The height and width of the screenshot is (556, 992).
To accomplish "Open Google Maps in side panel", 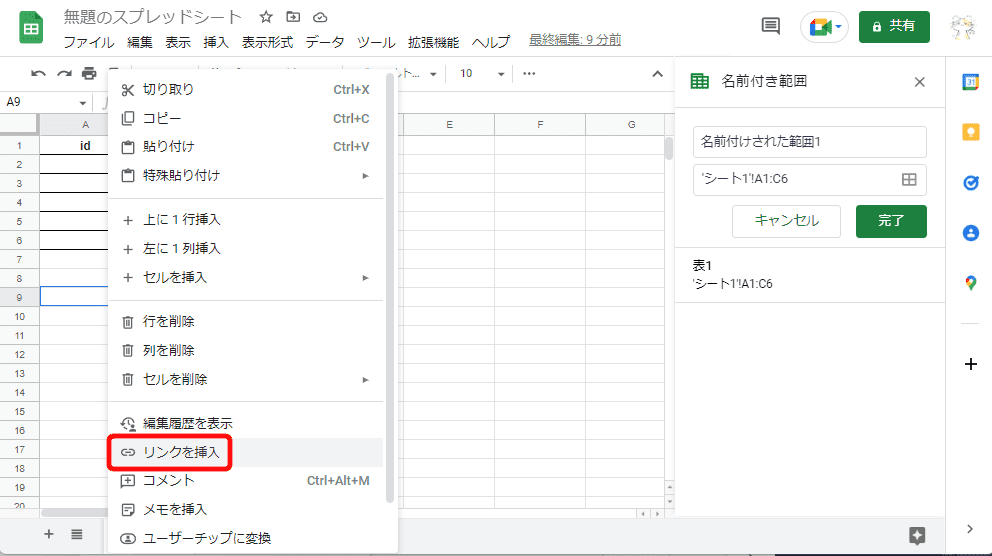I will tap(970, 283).
